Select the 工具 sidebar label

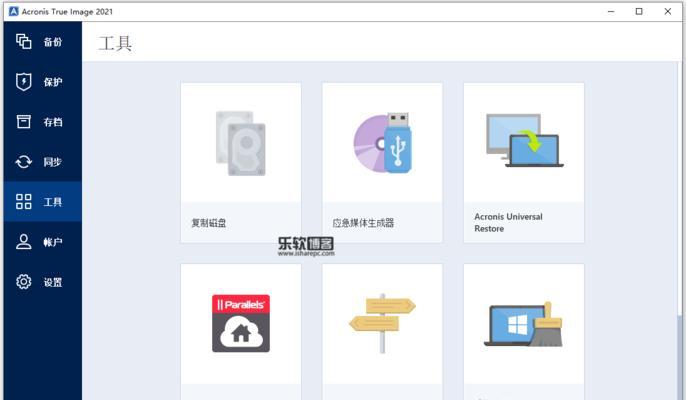(52, 202)
